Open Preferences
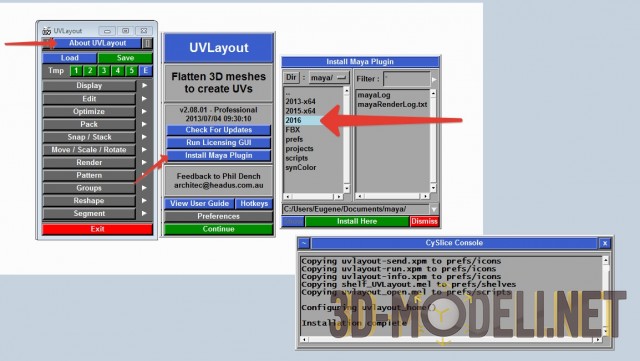The image size is (640, 361). click(x=219, y=216)
